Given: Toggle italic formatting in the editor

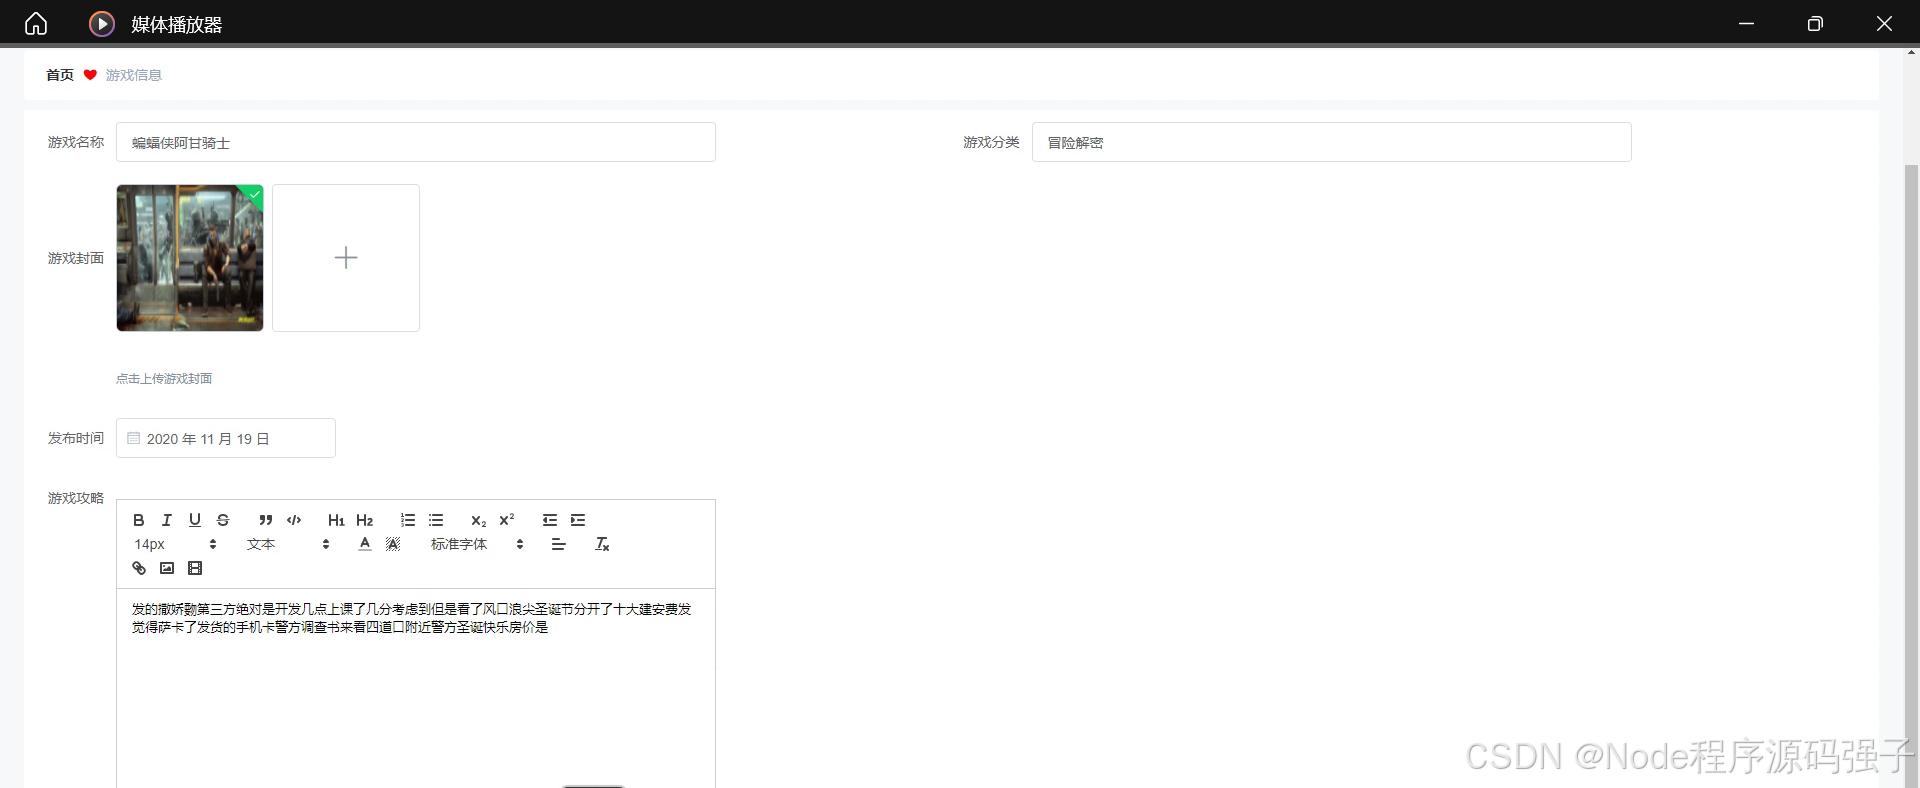Looking at the screenshot, I should point(167,520).
